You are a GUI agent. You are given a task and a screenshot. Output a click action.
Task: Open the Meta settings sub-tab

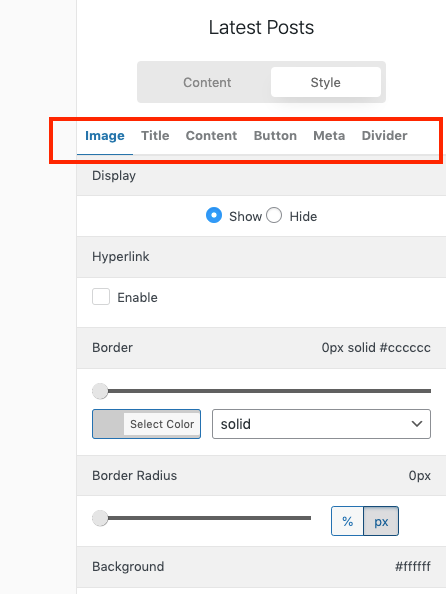(329, 136)
